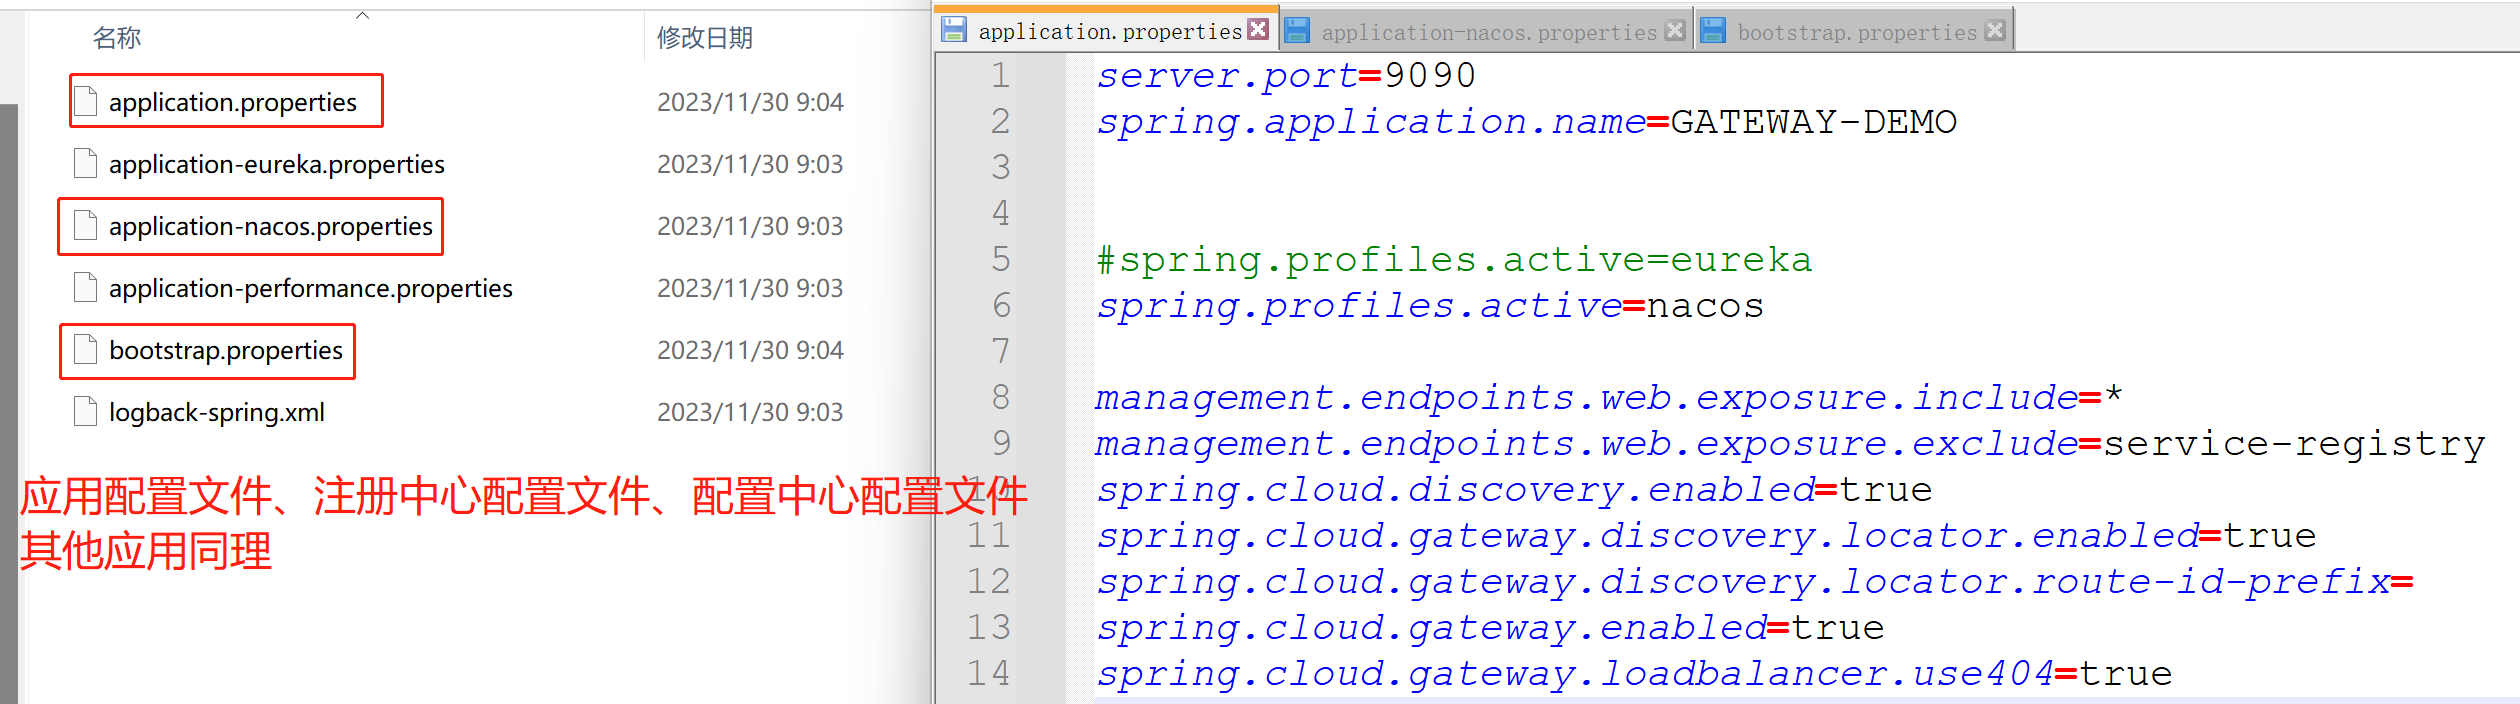Click the bootstrap.properties file icon
The height and width of the screenshot is (704, 2520).
tap(86, 350)
